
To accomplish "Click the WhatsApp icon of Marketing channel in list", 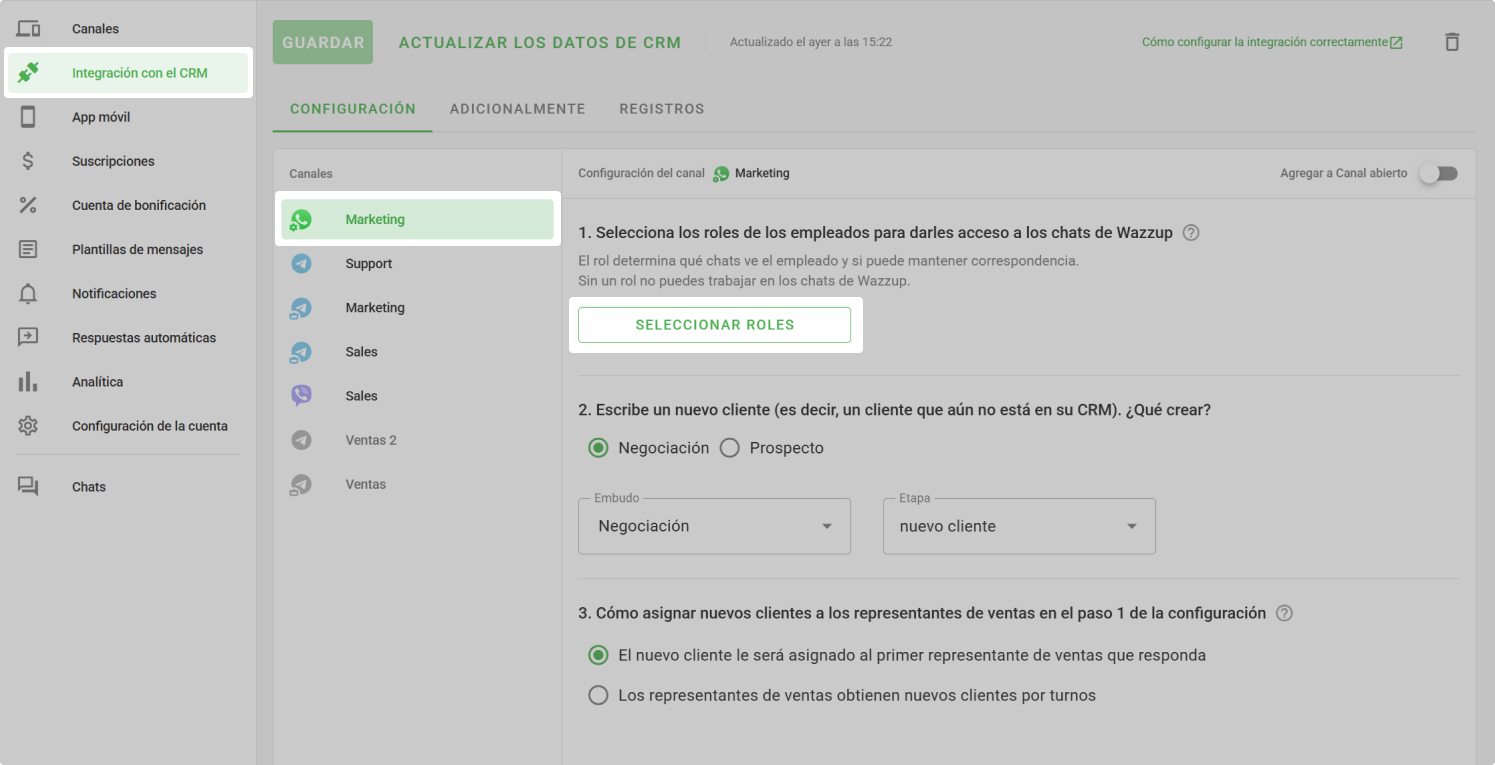I will click(x=300, y=220).
